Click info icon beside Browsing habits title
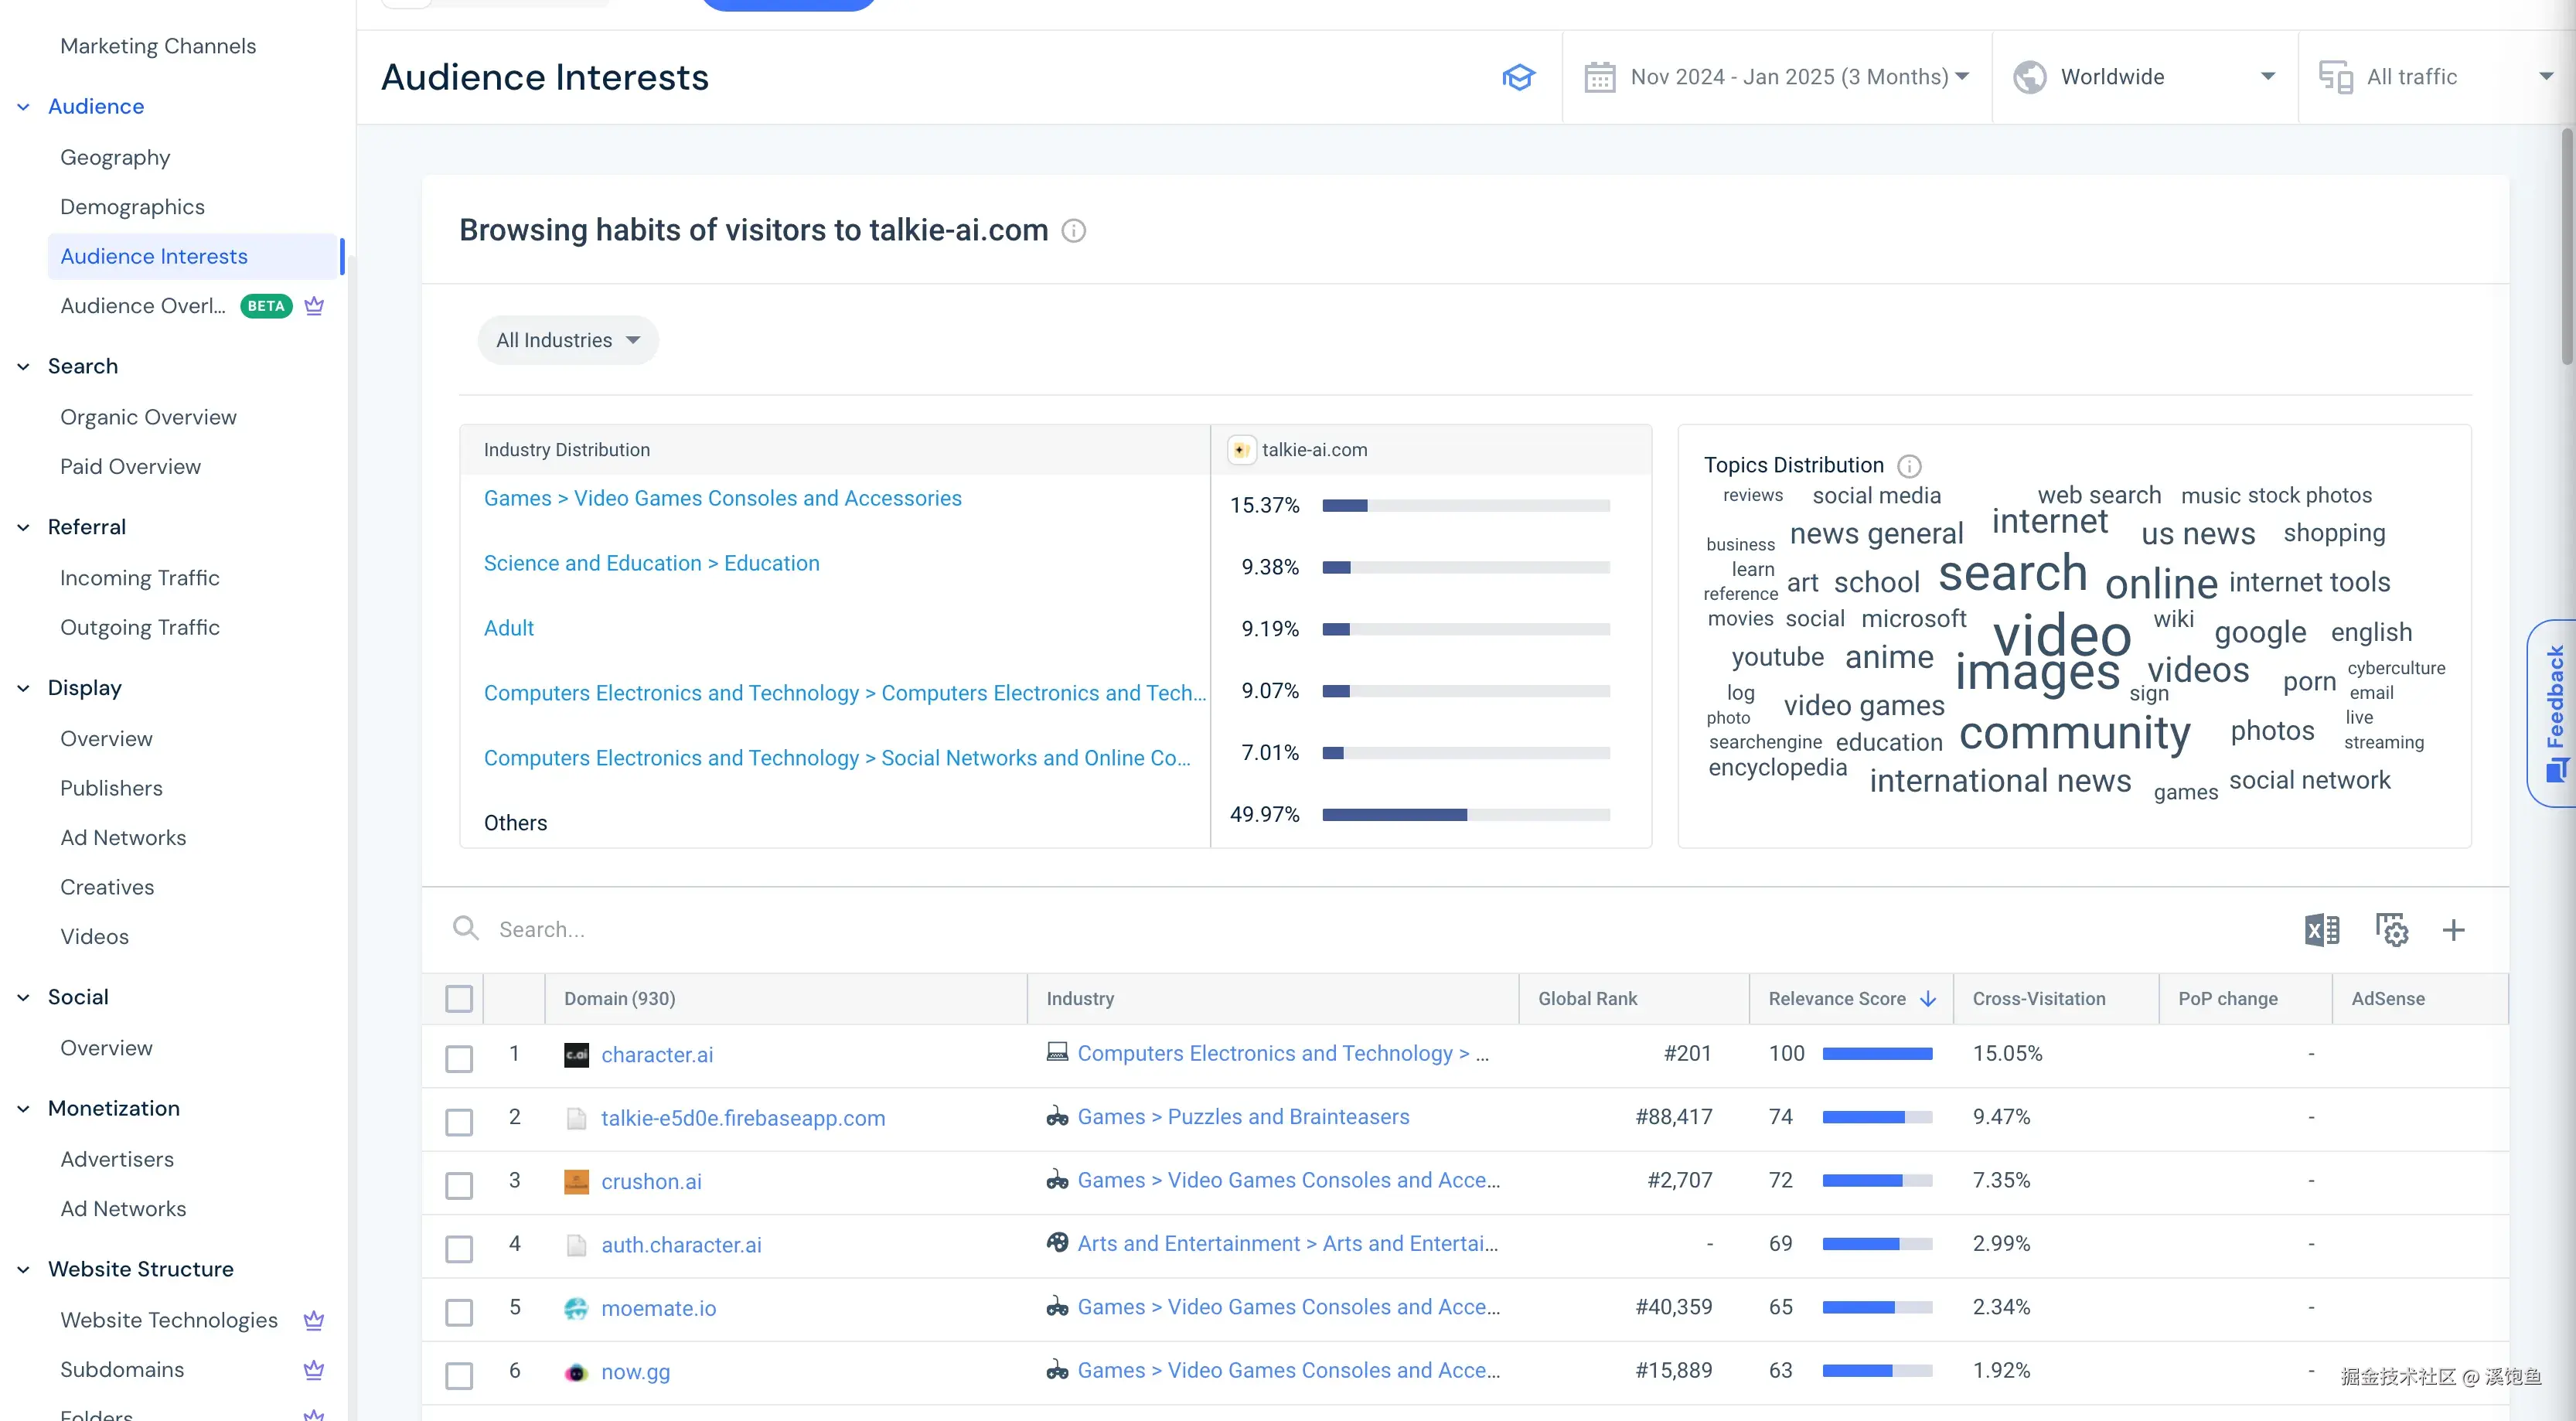 click(1073, 231)
